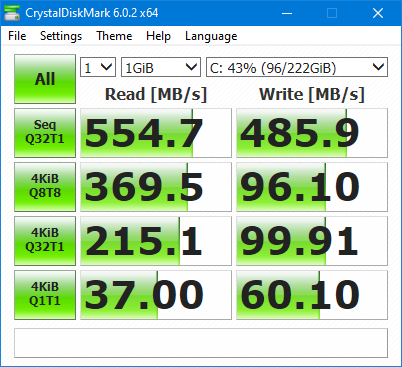Click the CrystalDiskMark app icon in title bar
Viewport: 402px width, 367px height.
[x=12, y=13]
